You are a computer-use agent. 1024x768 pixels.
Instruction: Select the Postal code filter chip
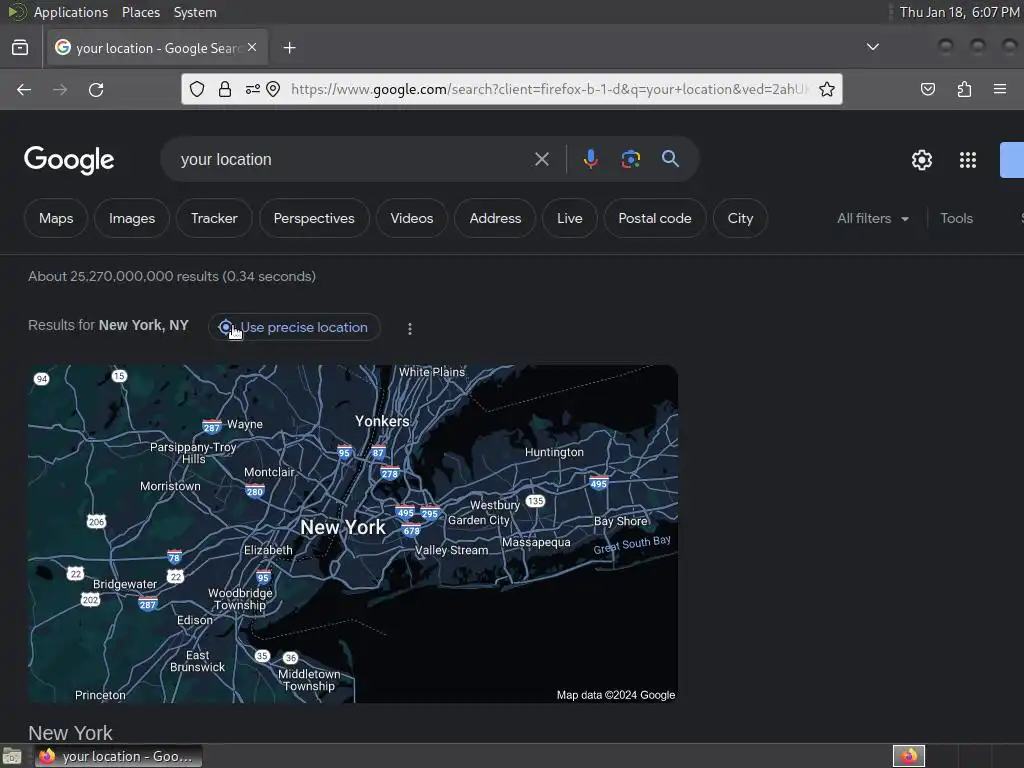(x=654, y=218)
